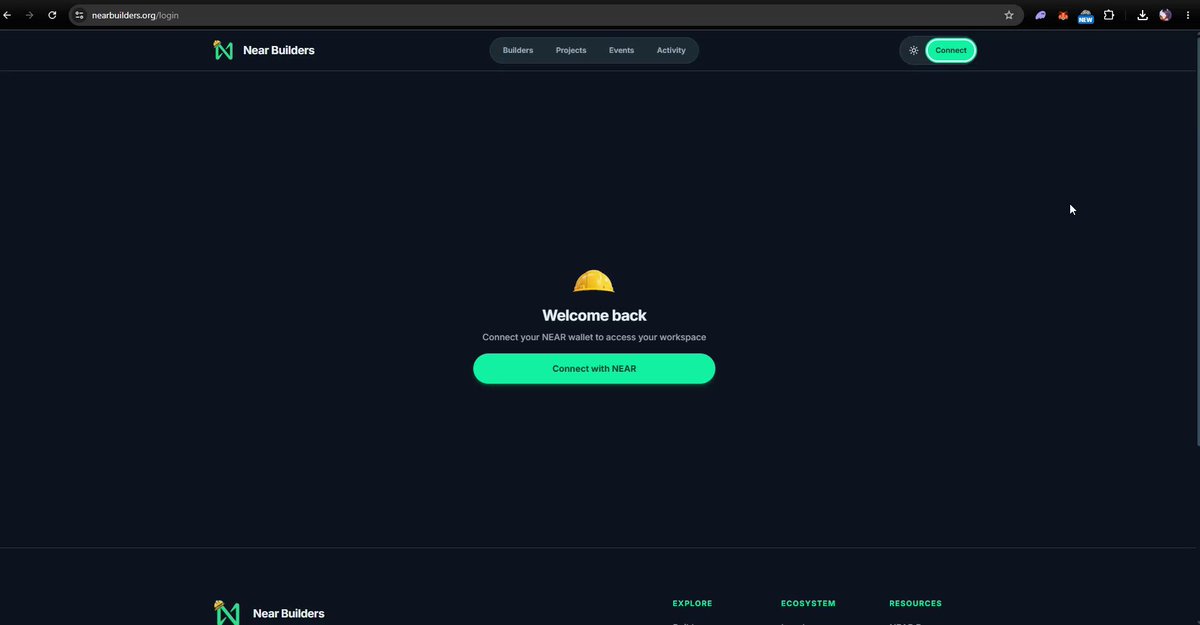
Task: Click the extension icon with NEW badge
Action: [x=1086, y=16]
